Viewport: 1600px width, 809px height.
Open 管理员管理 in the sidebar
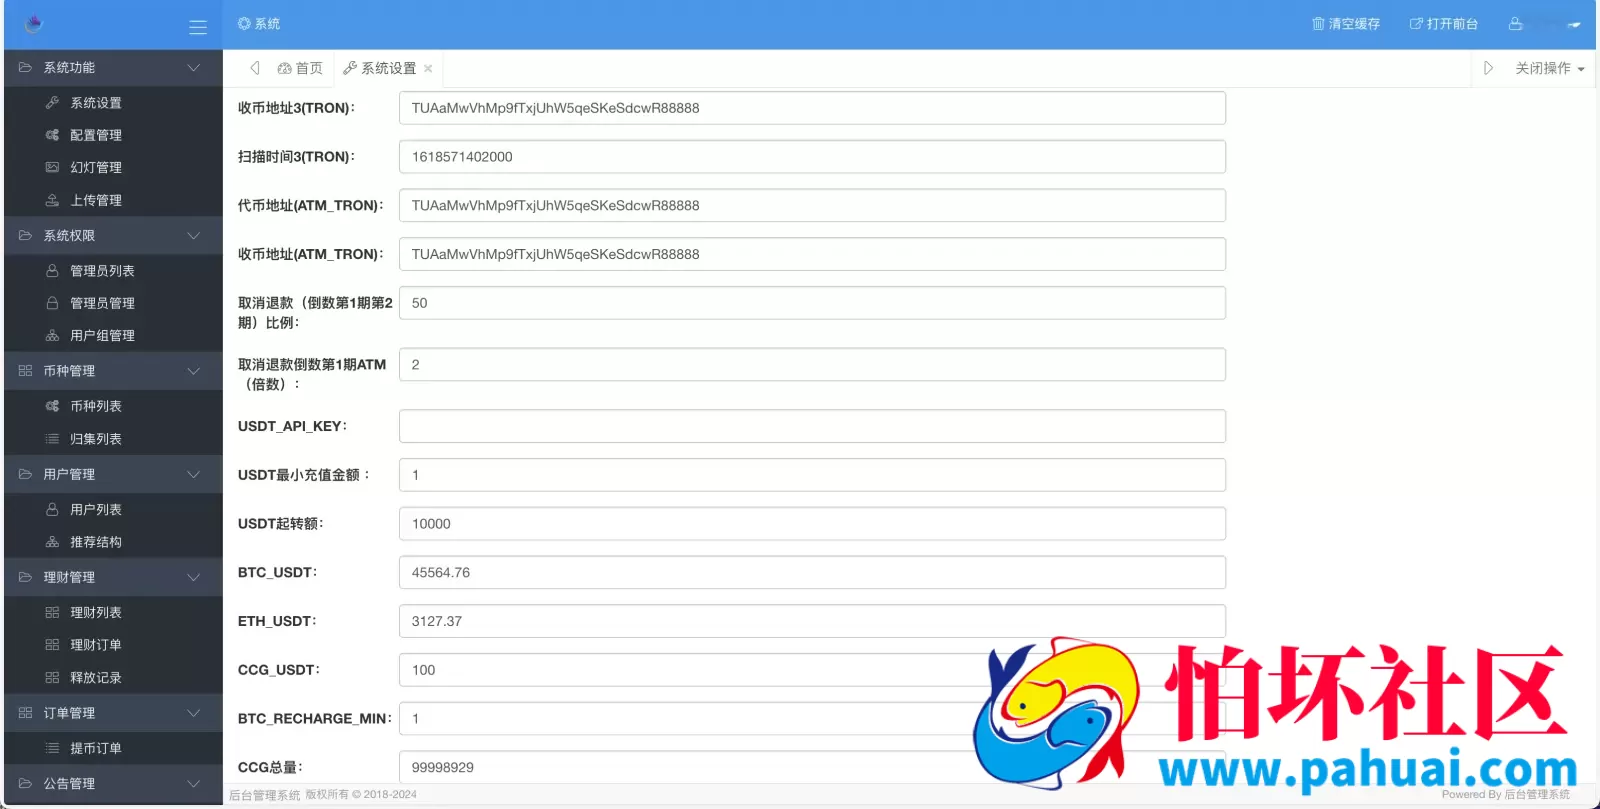tap(102, 303)
